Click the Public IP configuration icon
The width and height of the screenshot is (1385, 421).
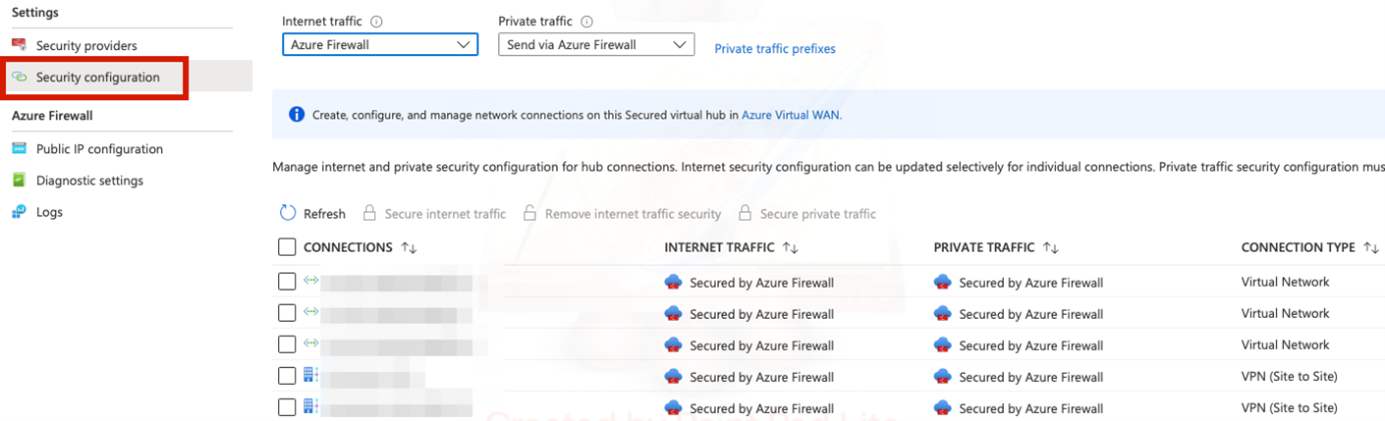19,149
